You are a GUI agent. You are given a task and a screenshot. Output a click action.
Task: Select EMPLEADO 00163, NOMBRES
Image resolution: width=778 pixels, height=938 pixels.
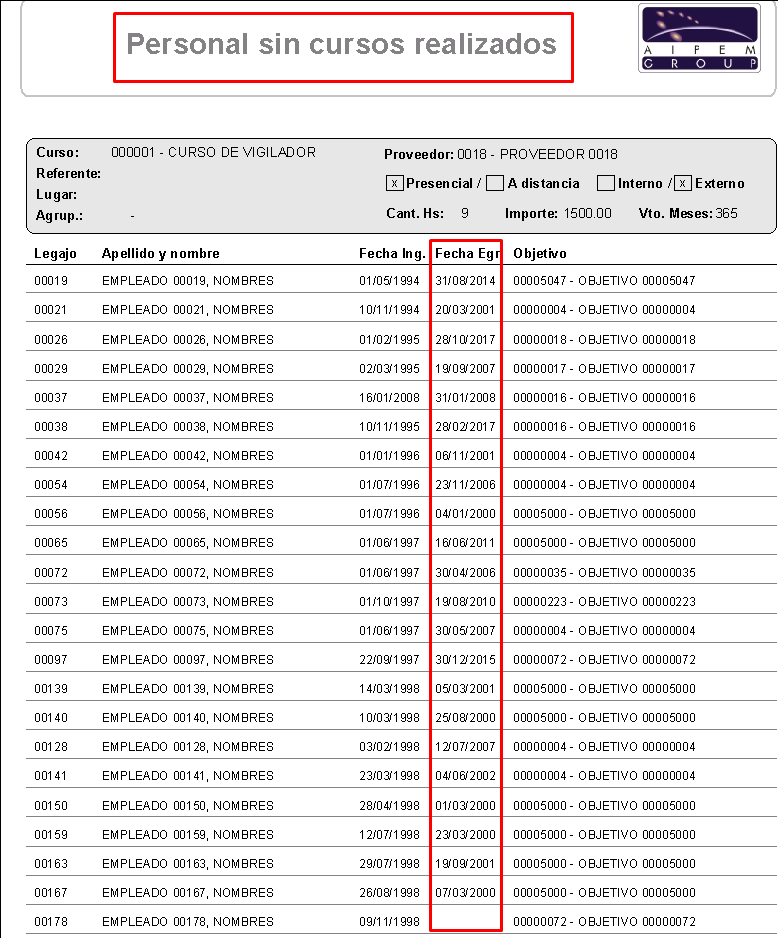pos(188,864)
